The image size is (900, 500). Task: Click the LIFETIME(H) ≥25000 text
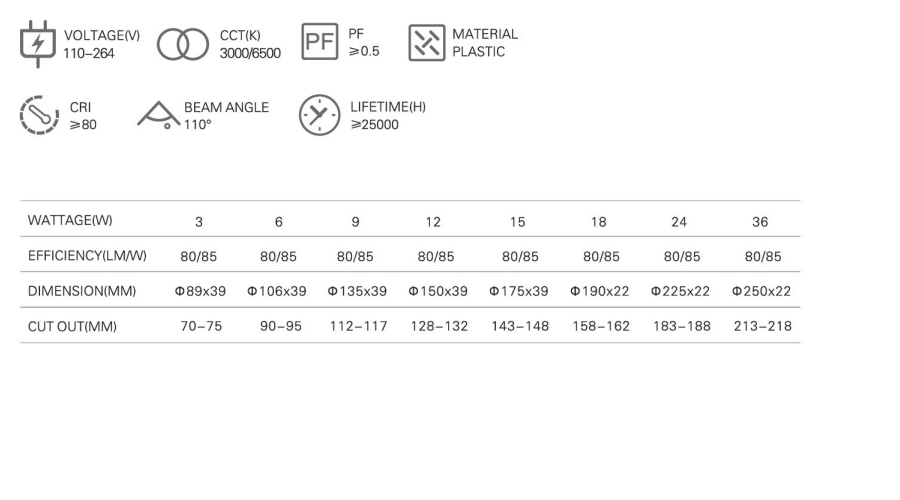[388, 116]
